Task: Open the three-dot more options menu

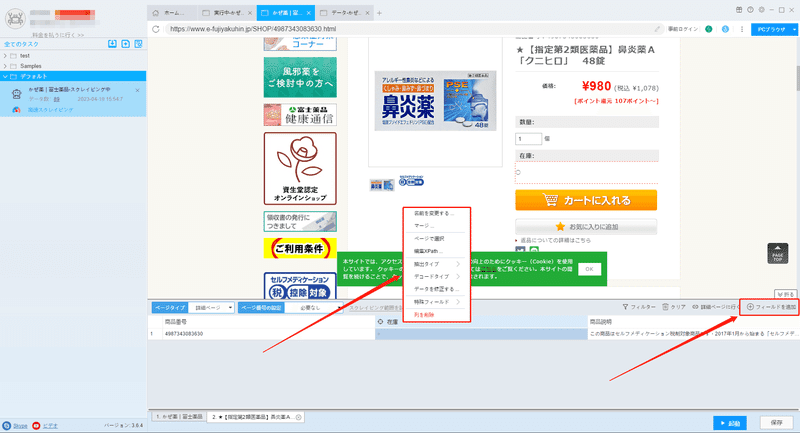Action: click(742, 29)
